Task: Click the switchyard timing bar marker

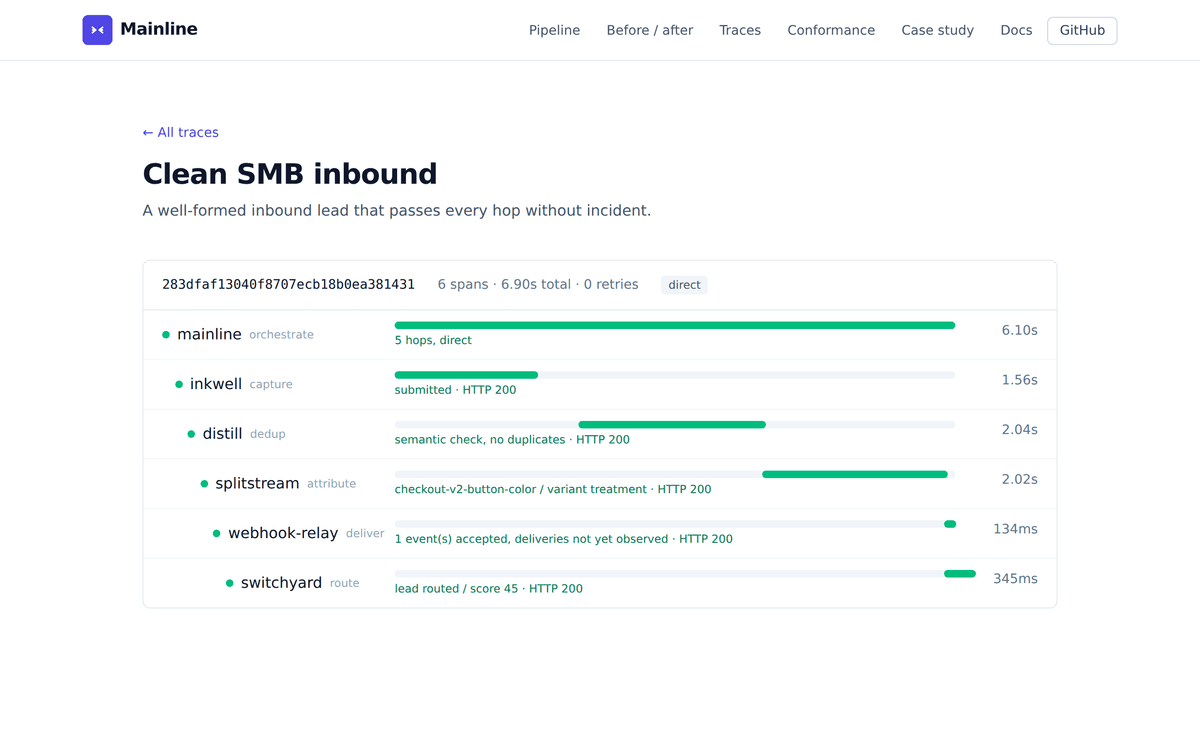Action: click(x=960, y=573)
